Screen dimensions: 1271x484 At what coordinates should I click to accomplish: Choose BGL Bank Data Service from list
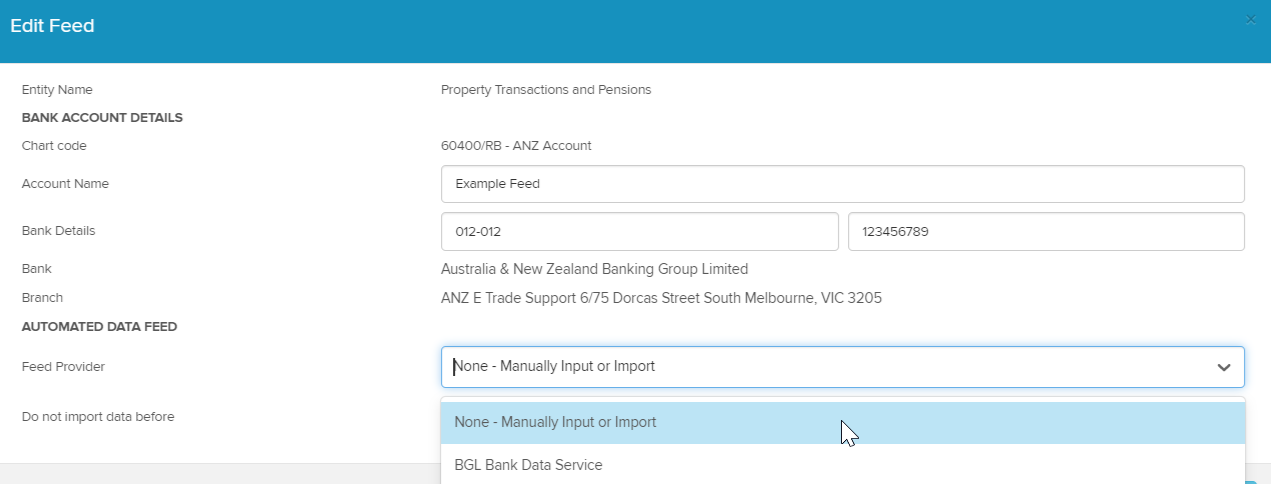tap(528, 465)
